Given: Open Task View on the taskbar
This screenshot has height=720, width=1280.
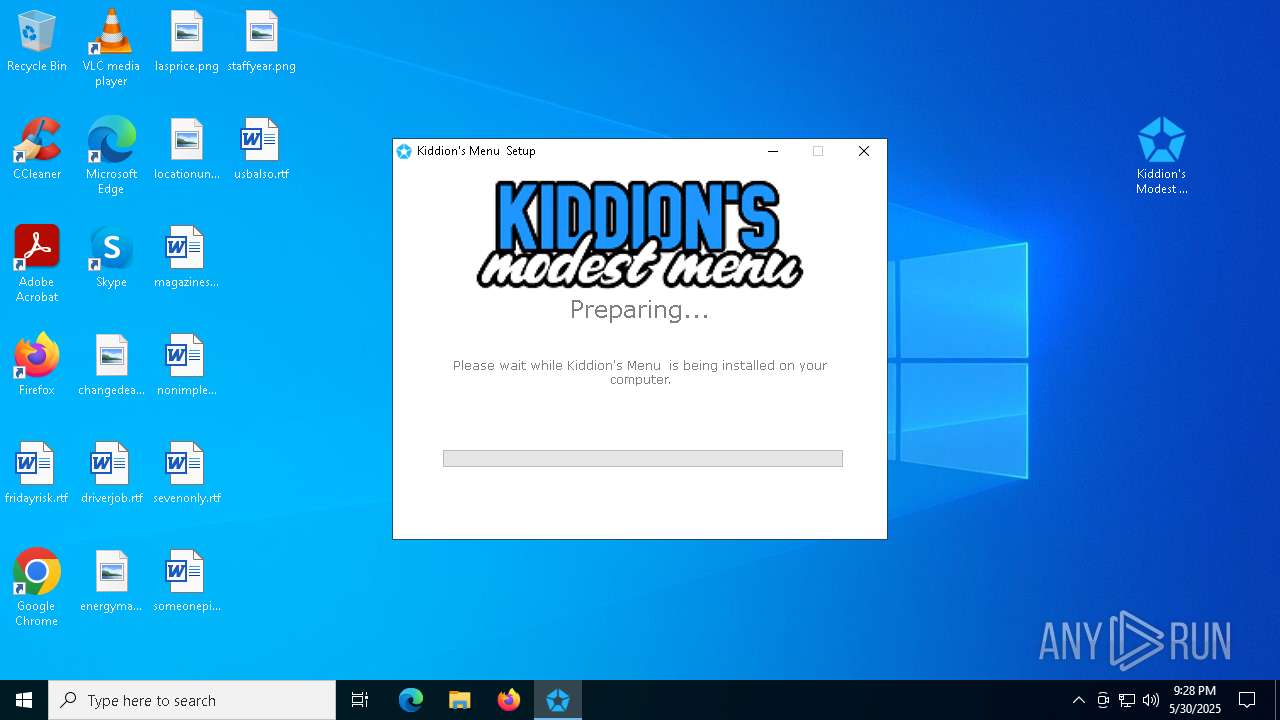Looking at the screenshot, I should (360, 700).
